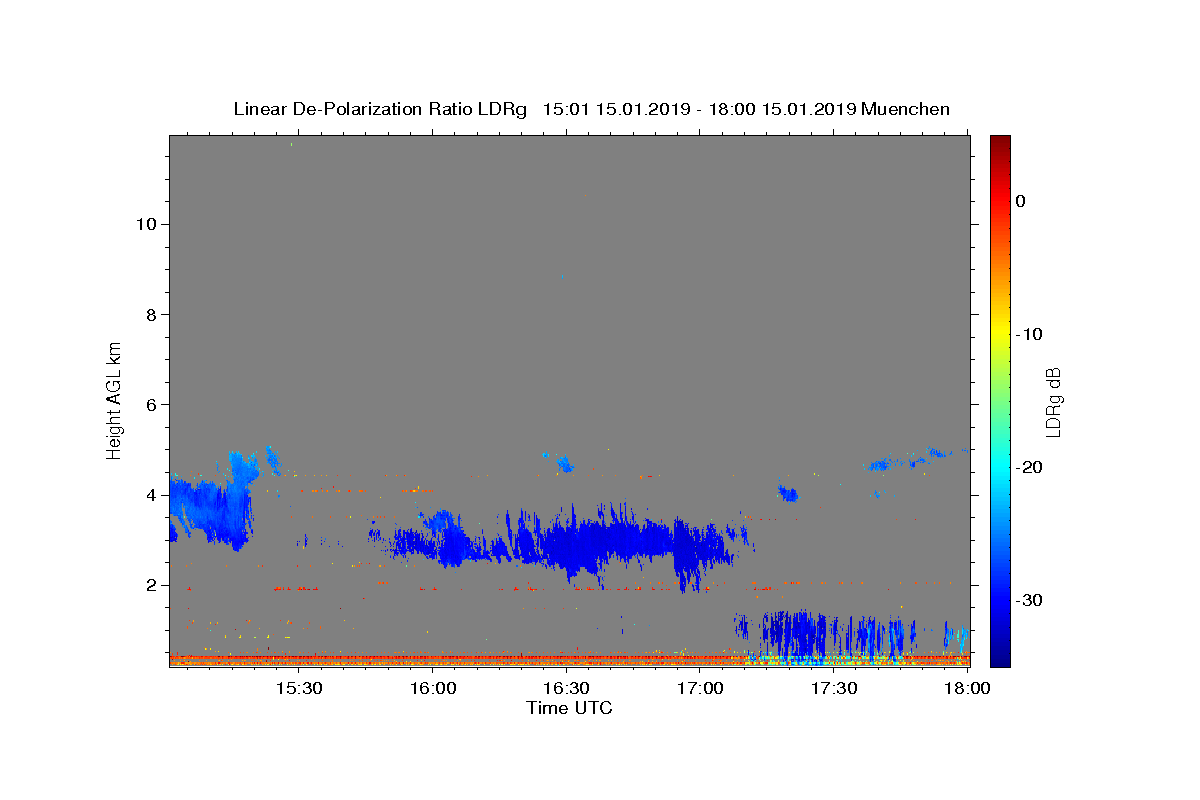Click the height tick label 2
1200x800 pixels.
(x=151, y=585)
